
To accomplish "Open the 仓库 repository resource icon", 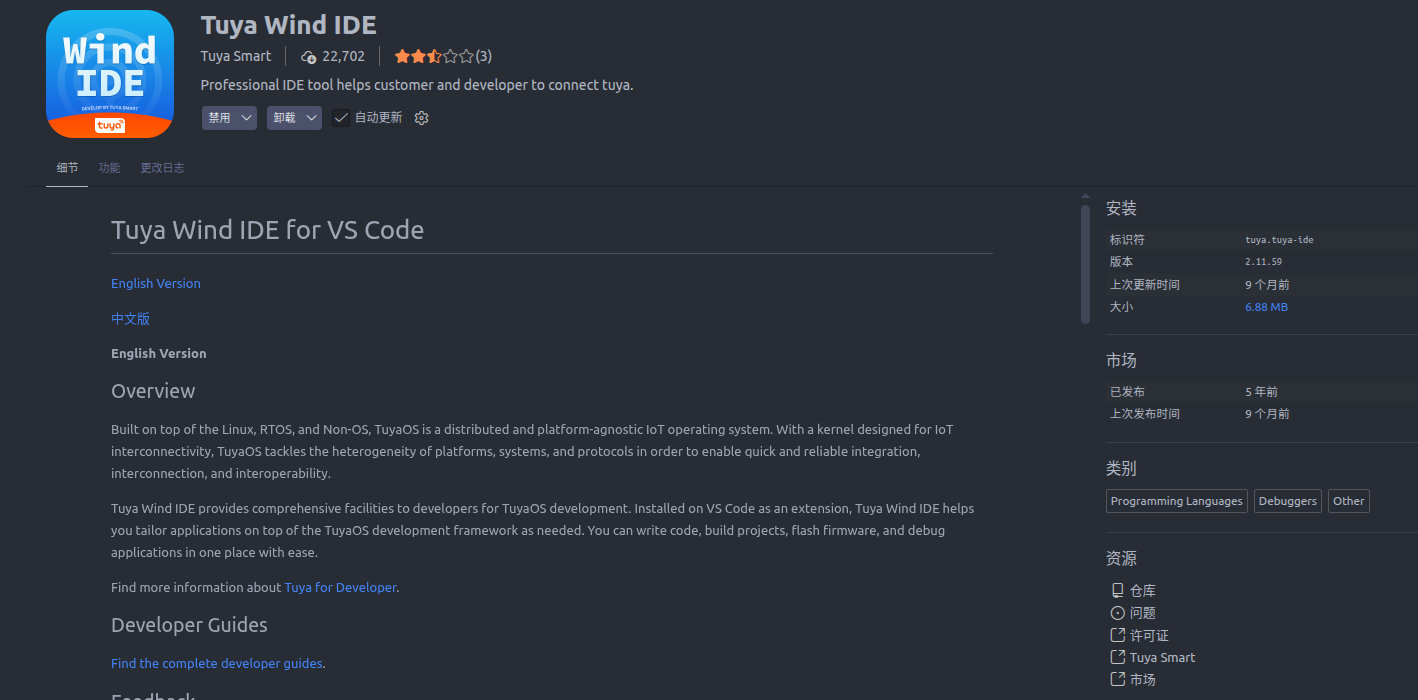I will click(x=1117, y=591).
